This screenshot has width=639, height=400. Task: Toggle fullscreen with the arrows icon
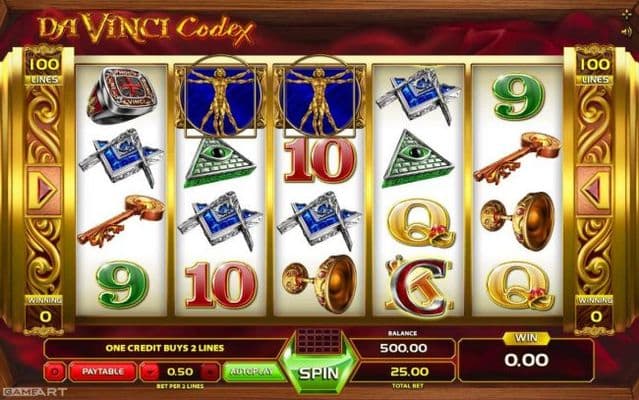click(x=626, y=14)
